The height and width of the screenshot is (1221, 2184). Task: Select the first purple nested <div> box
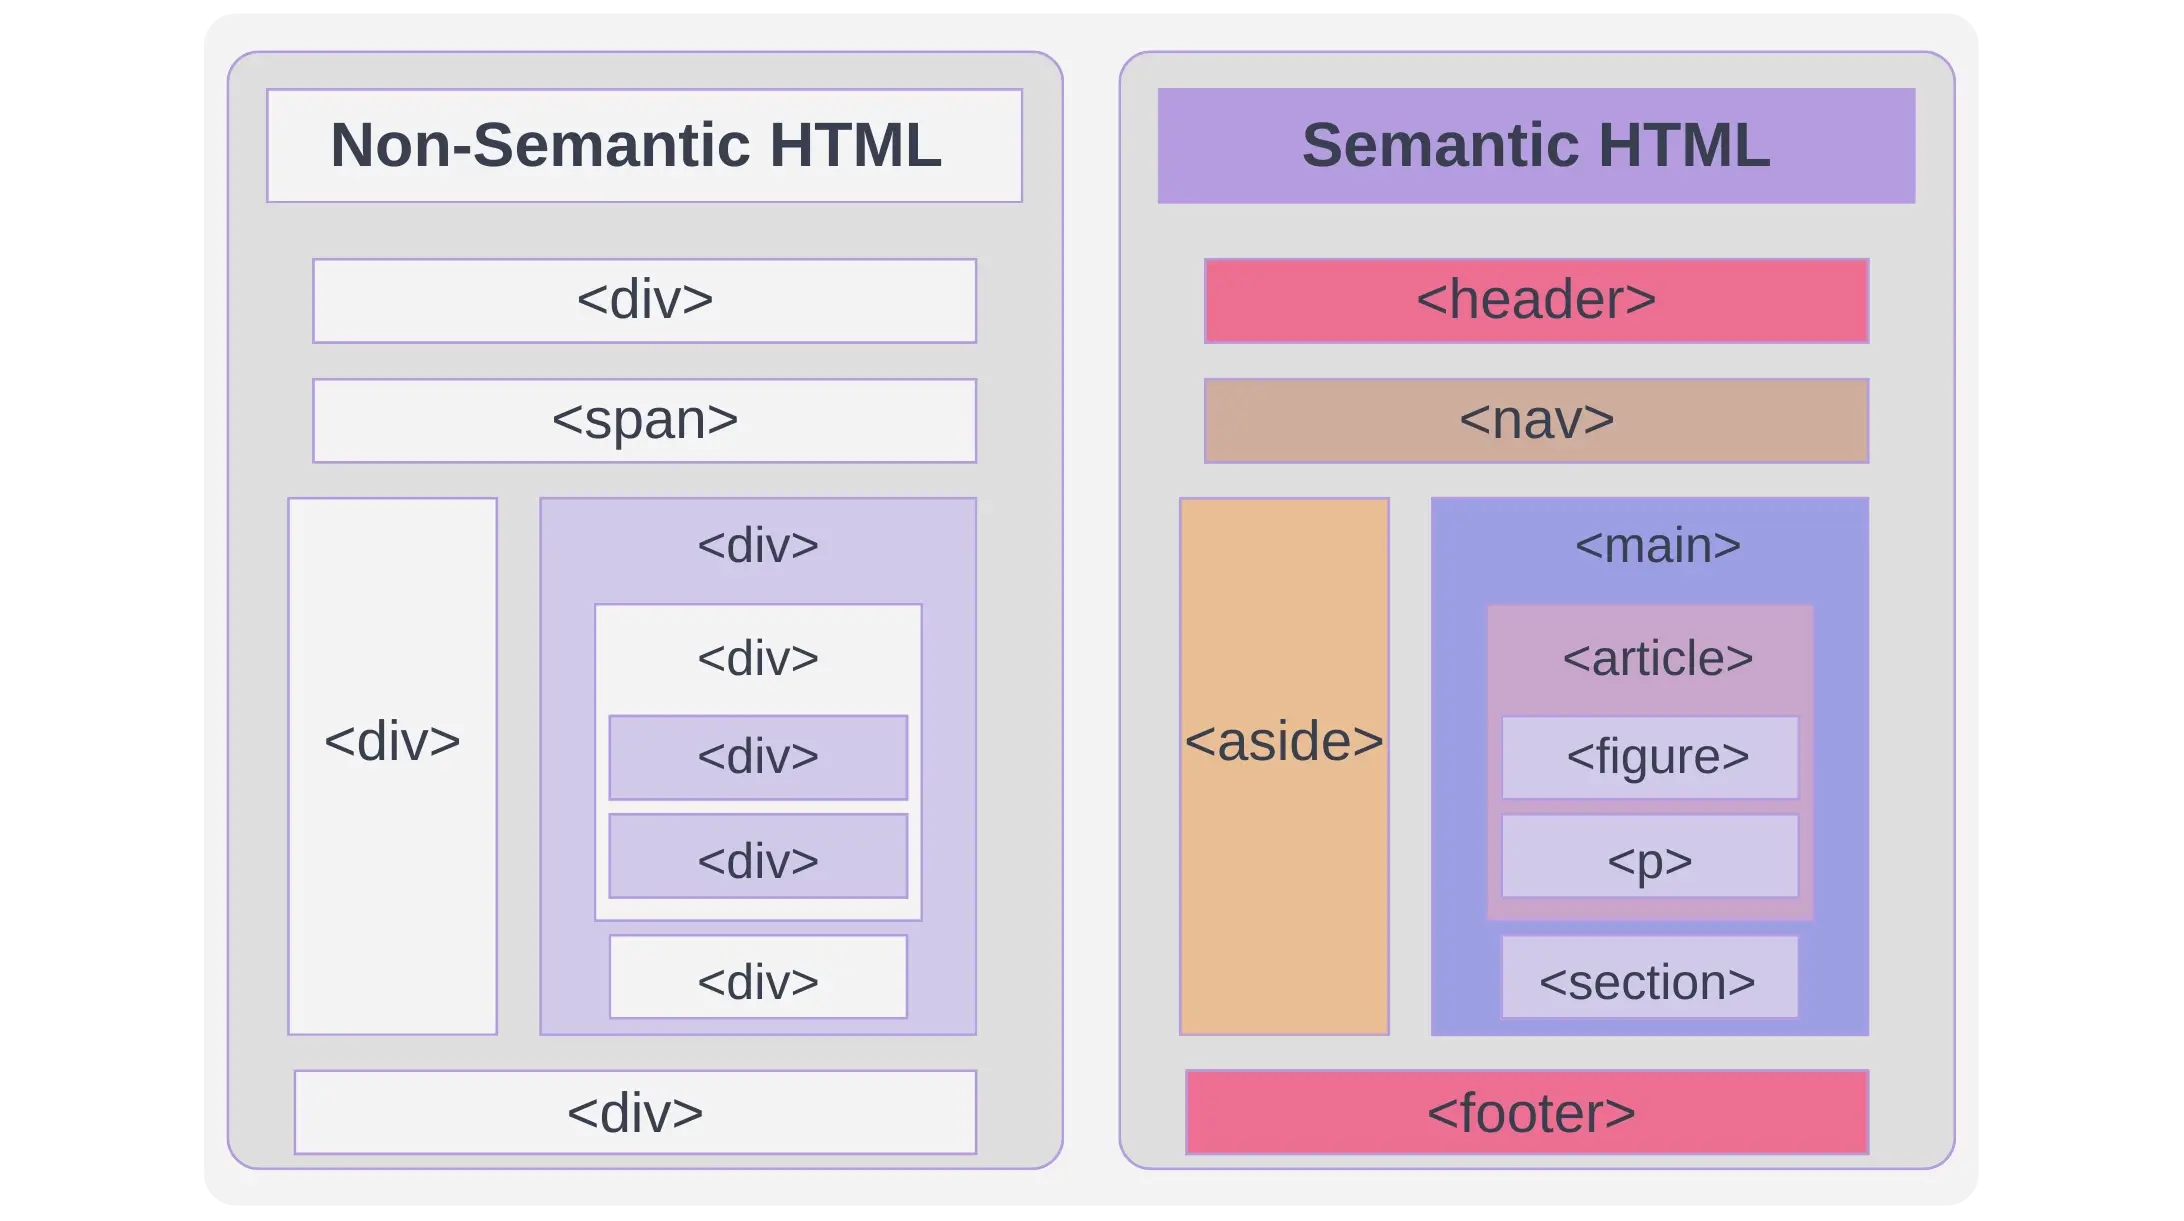tap(757, 757)
